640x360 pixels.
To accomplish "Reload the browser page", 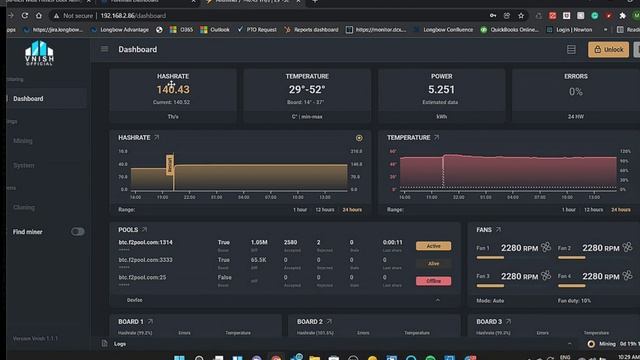I will click(x=25, y=16).
